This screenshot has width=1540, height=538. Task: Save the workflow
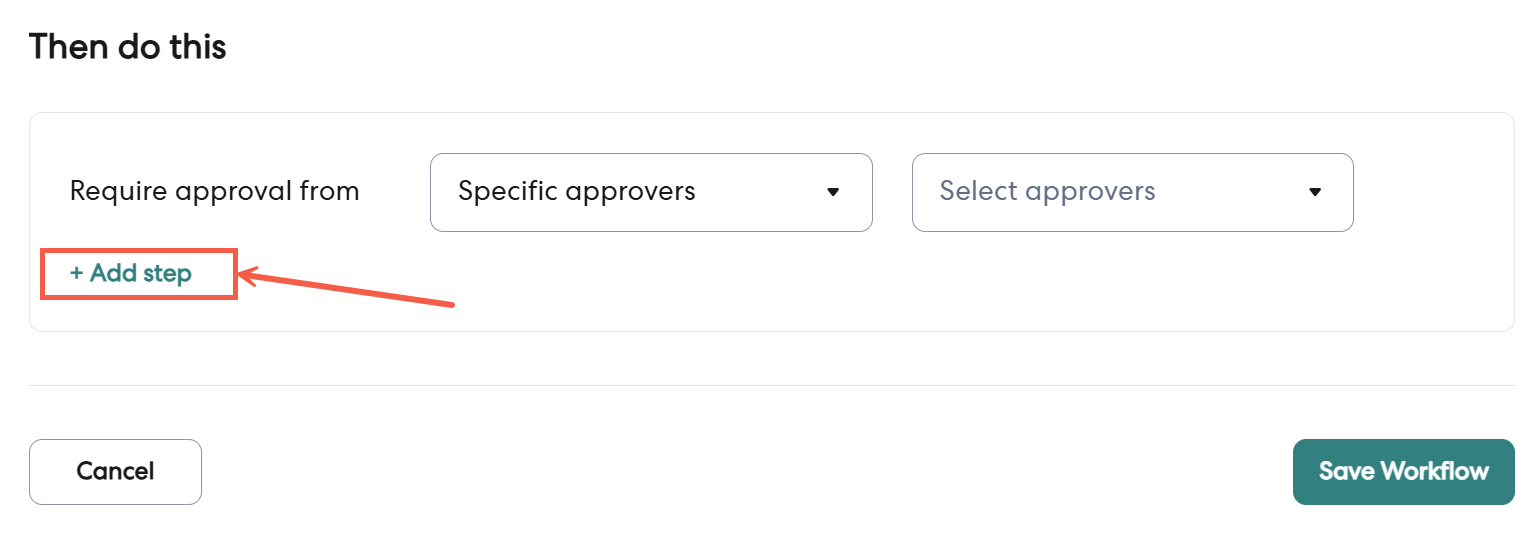[x=1403, y=471]
